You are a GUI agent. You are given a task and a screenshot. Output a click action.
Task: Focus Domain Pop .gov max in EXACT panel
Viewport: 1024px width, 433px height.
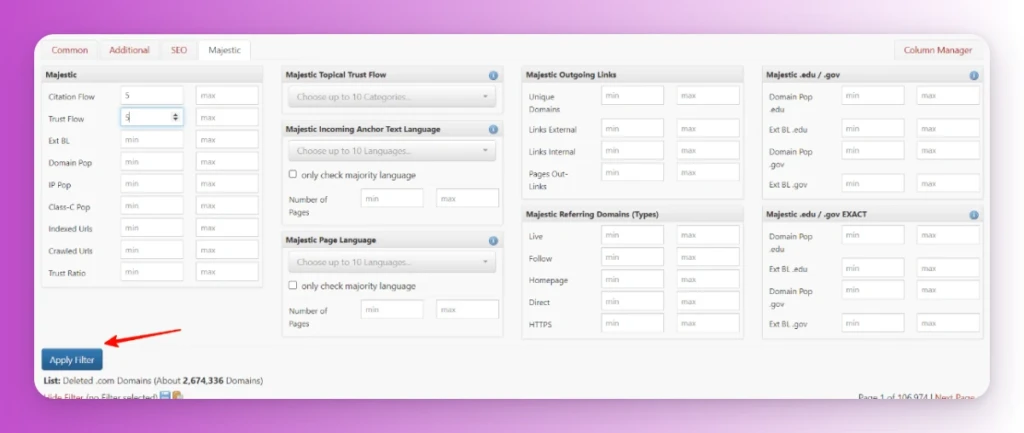click(948, 289)
